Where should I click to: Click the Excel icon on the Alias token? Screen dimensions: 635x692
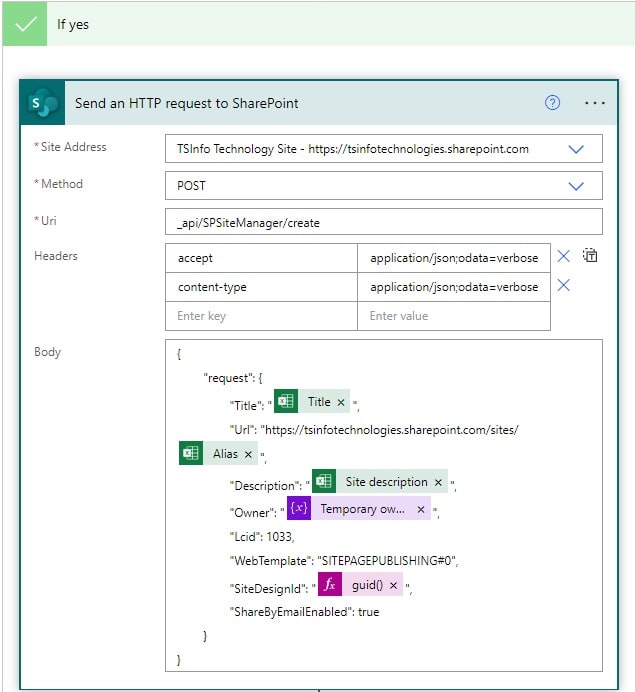pos(191,453)
